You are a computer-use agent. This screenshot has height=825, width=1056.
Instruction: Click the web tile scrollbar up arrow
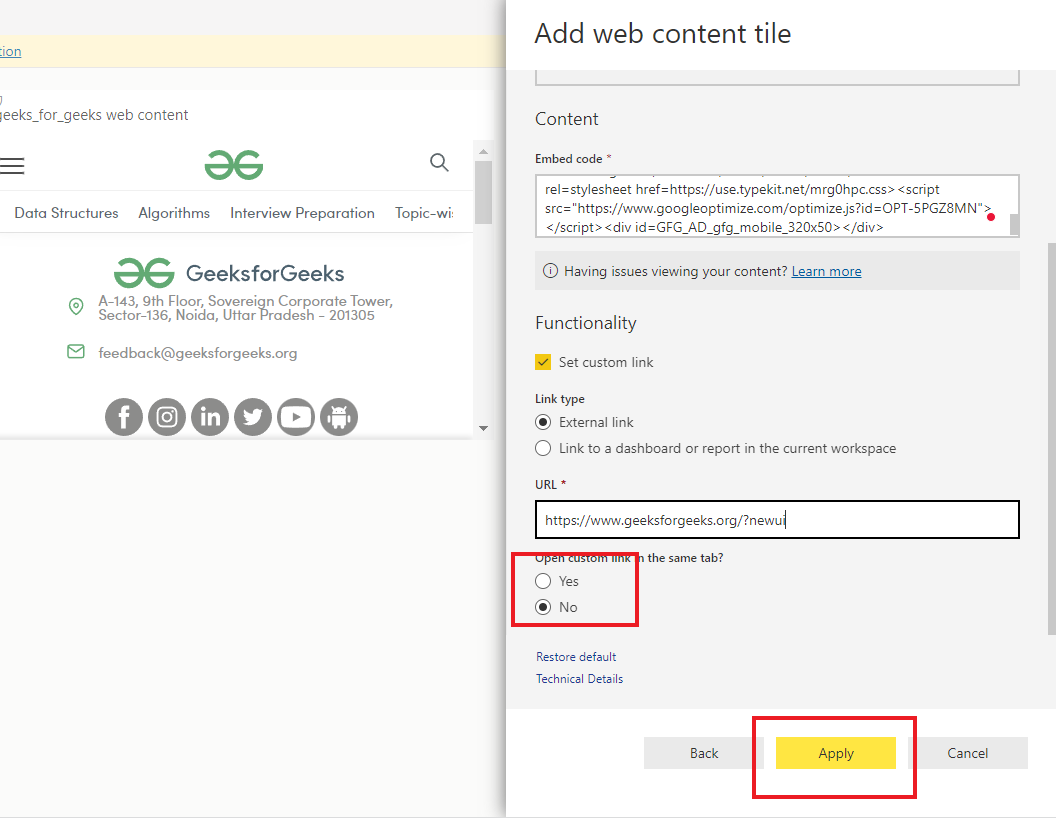(484, 152)
